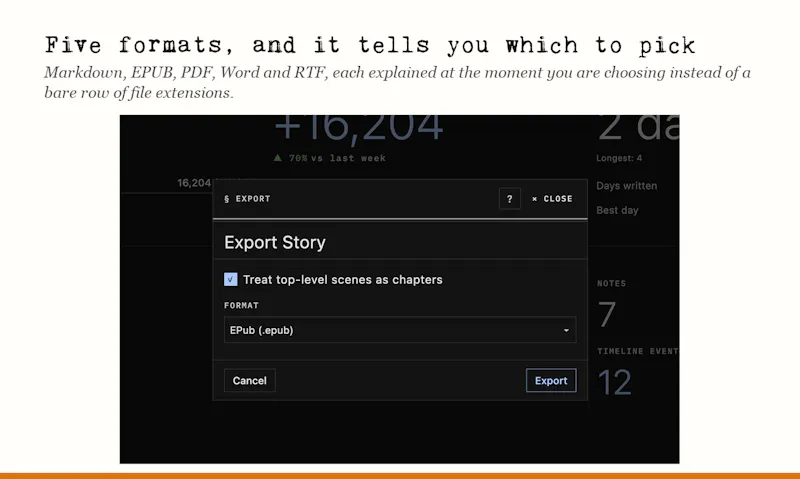Image resolution: width=800 pixels, height=479 pixels.
Task: Click the TIMELINE EVENTS label
Action: (x=638, y=351)
